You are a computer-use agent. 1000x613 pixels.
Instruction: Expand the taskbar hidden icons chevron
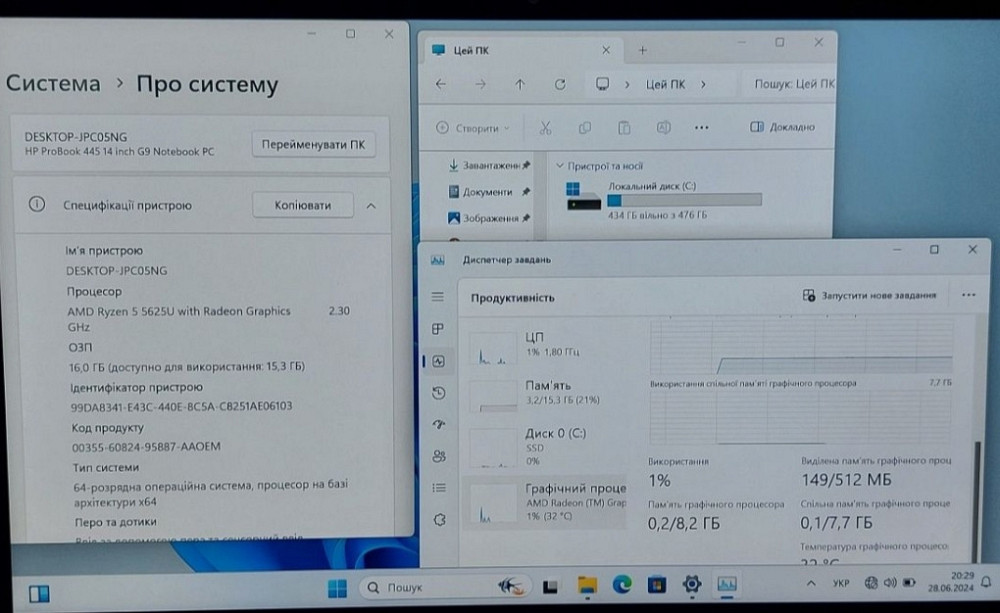(x=809, y=584)
